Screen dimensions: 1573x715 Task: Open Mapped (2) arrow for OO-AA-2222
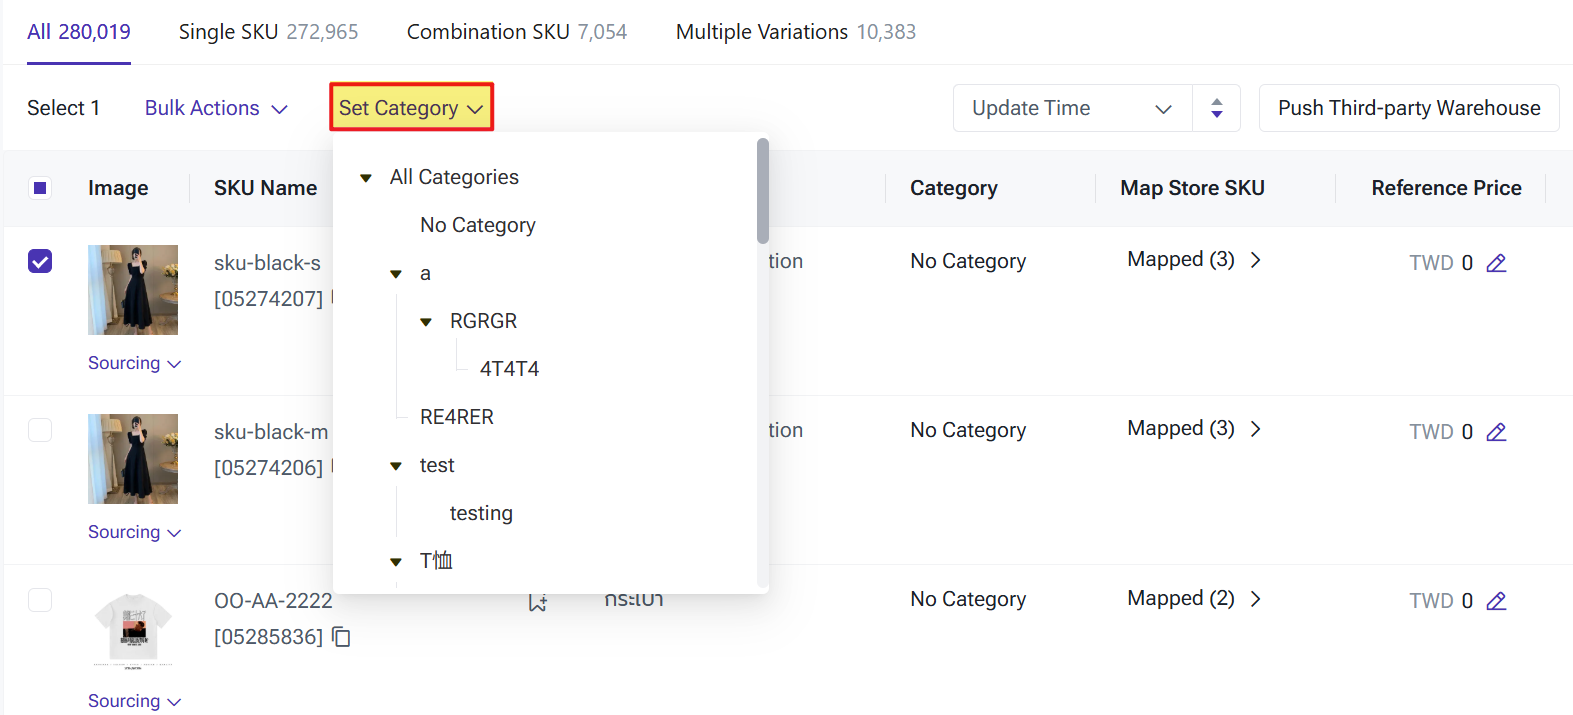[1256, 599]
